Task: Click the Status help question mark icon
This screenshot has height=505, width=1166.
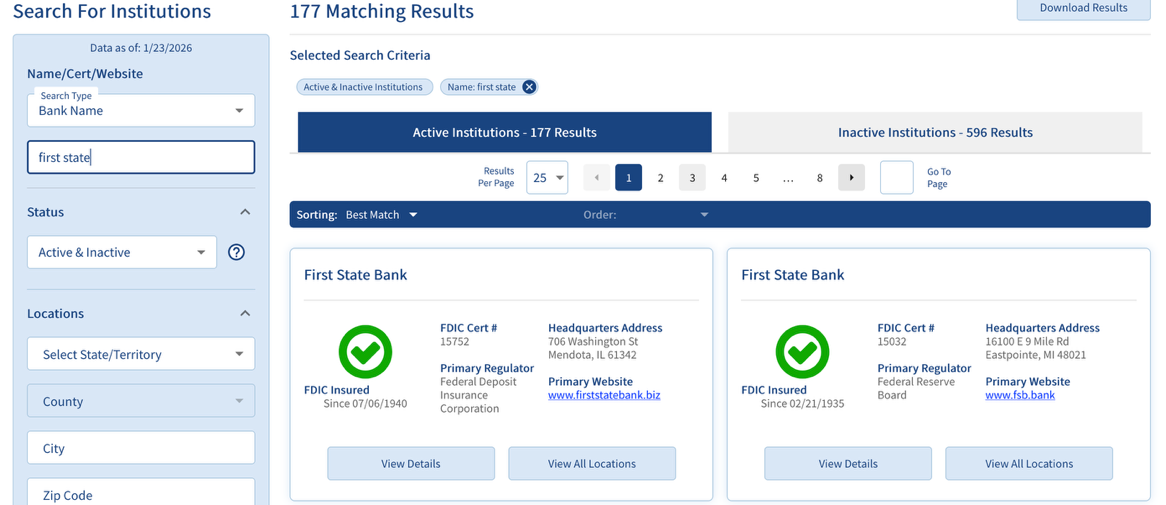Action: coord(236,252)
